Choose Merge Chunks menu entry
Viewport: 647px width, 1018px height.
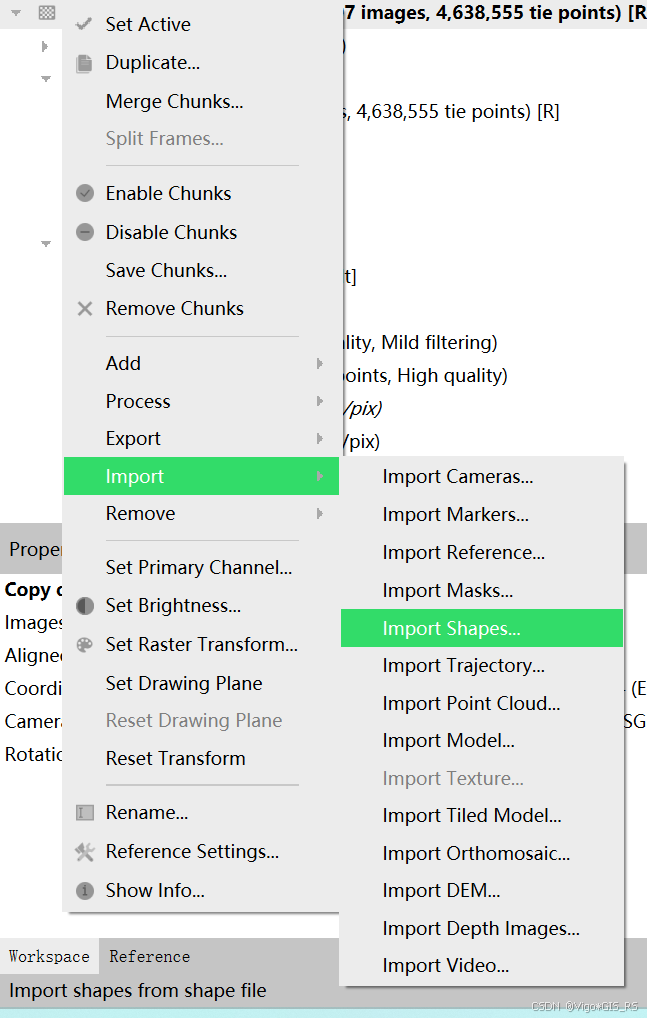(174, 101)
